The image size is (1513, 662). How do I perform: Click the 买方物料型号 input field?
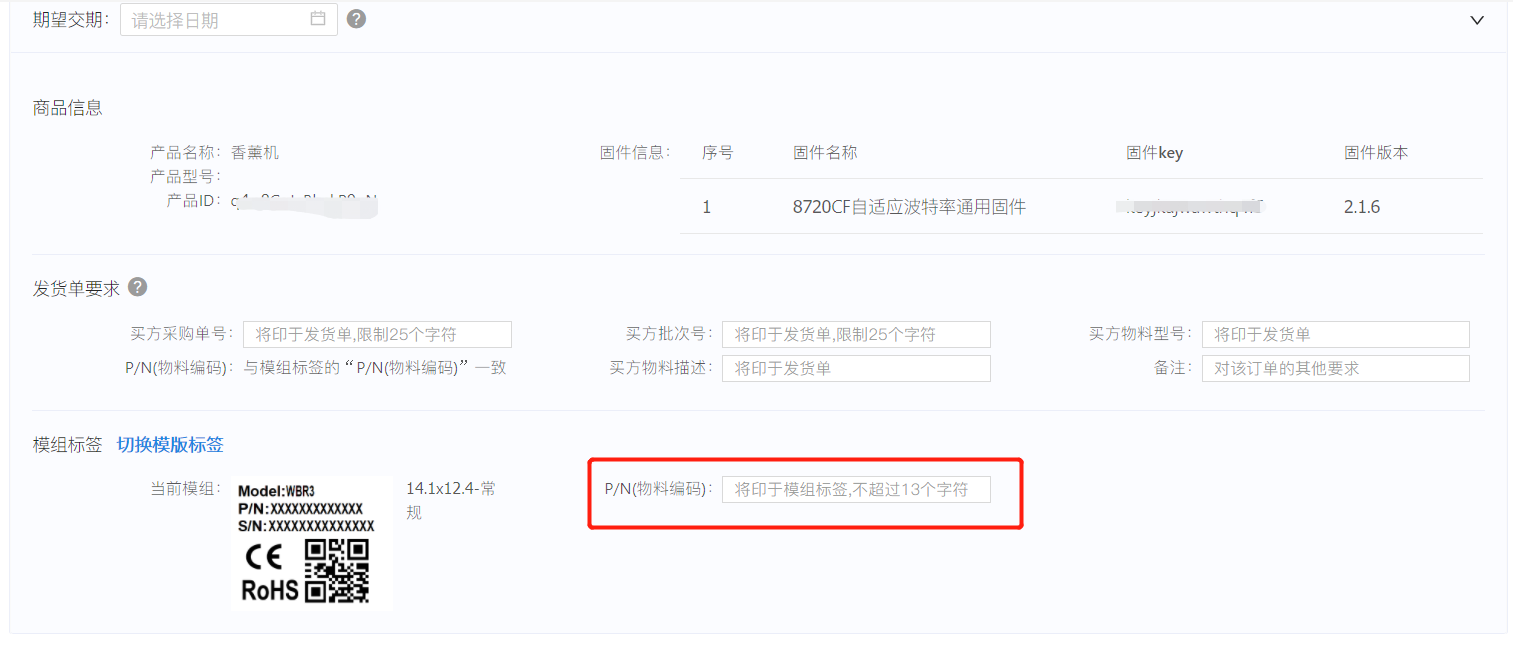[1336, 334]
